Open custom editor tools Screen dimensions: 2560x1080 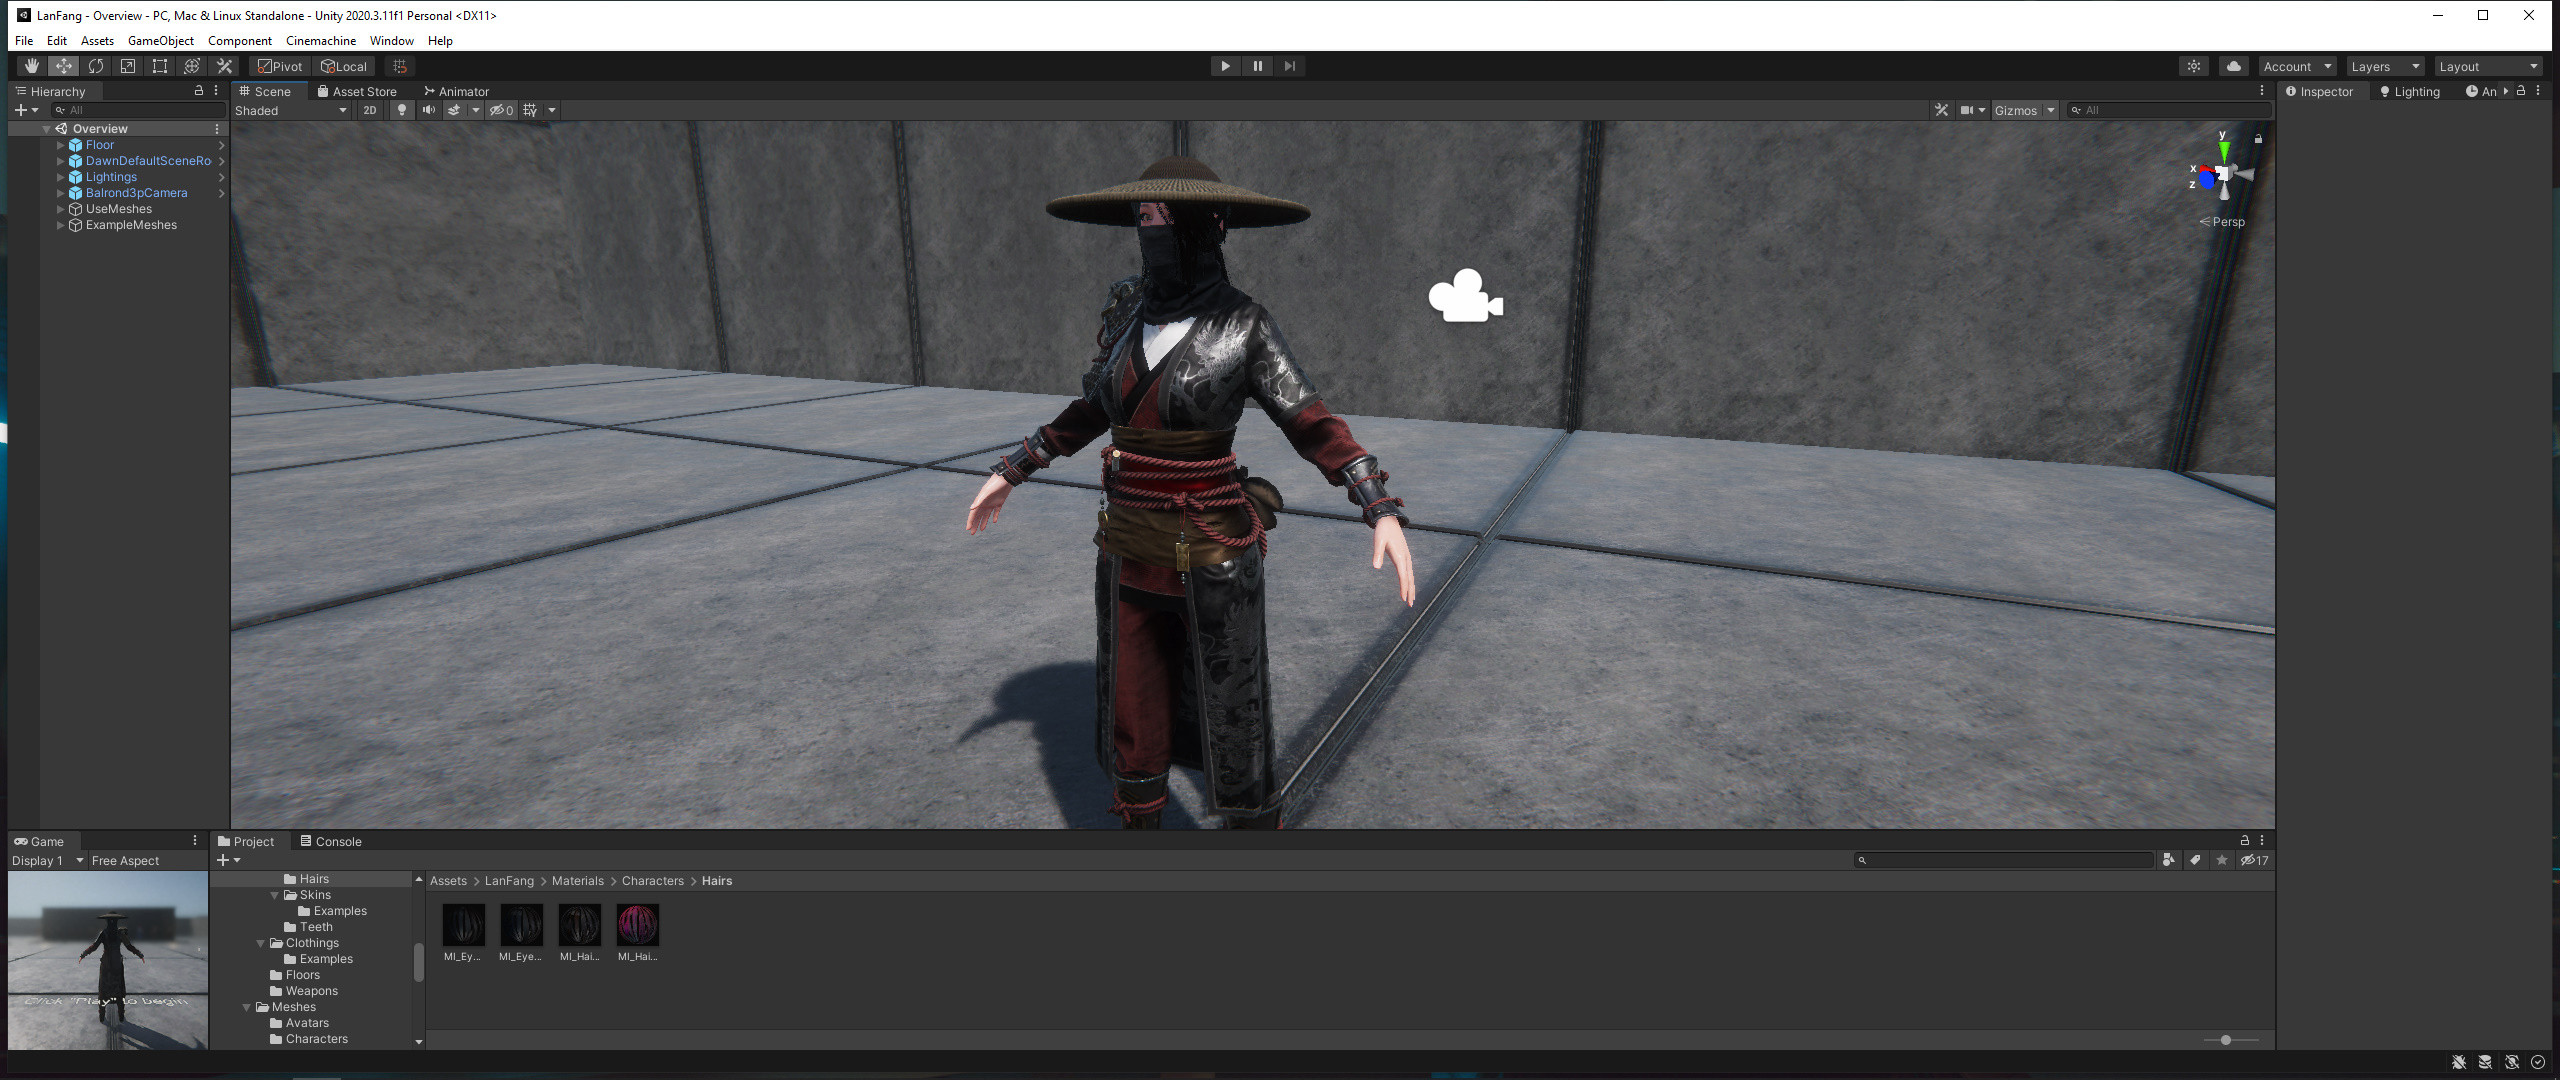224,66
